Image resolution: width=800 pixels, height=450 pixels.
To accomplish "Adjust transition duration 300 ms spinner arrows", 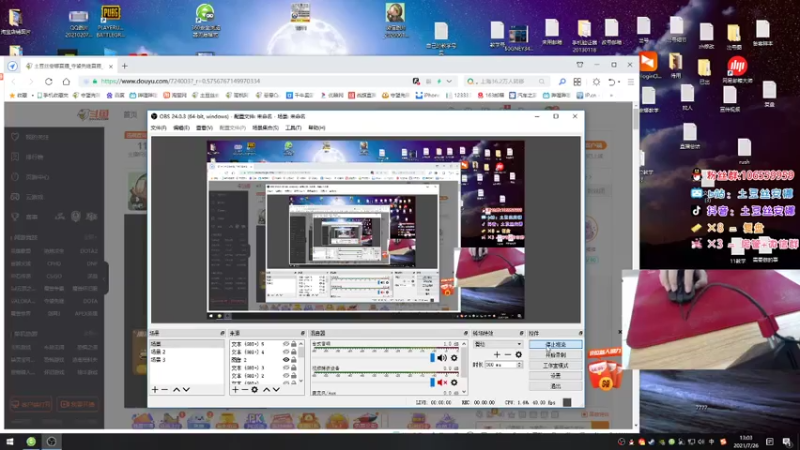I will pyautogui.click(x=519, y=365).
